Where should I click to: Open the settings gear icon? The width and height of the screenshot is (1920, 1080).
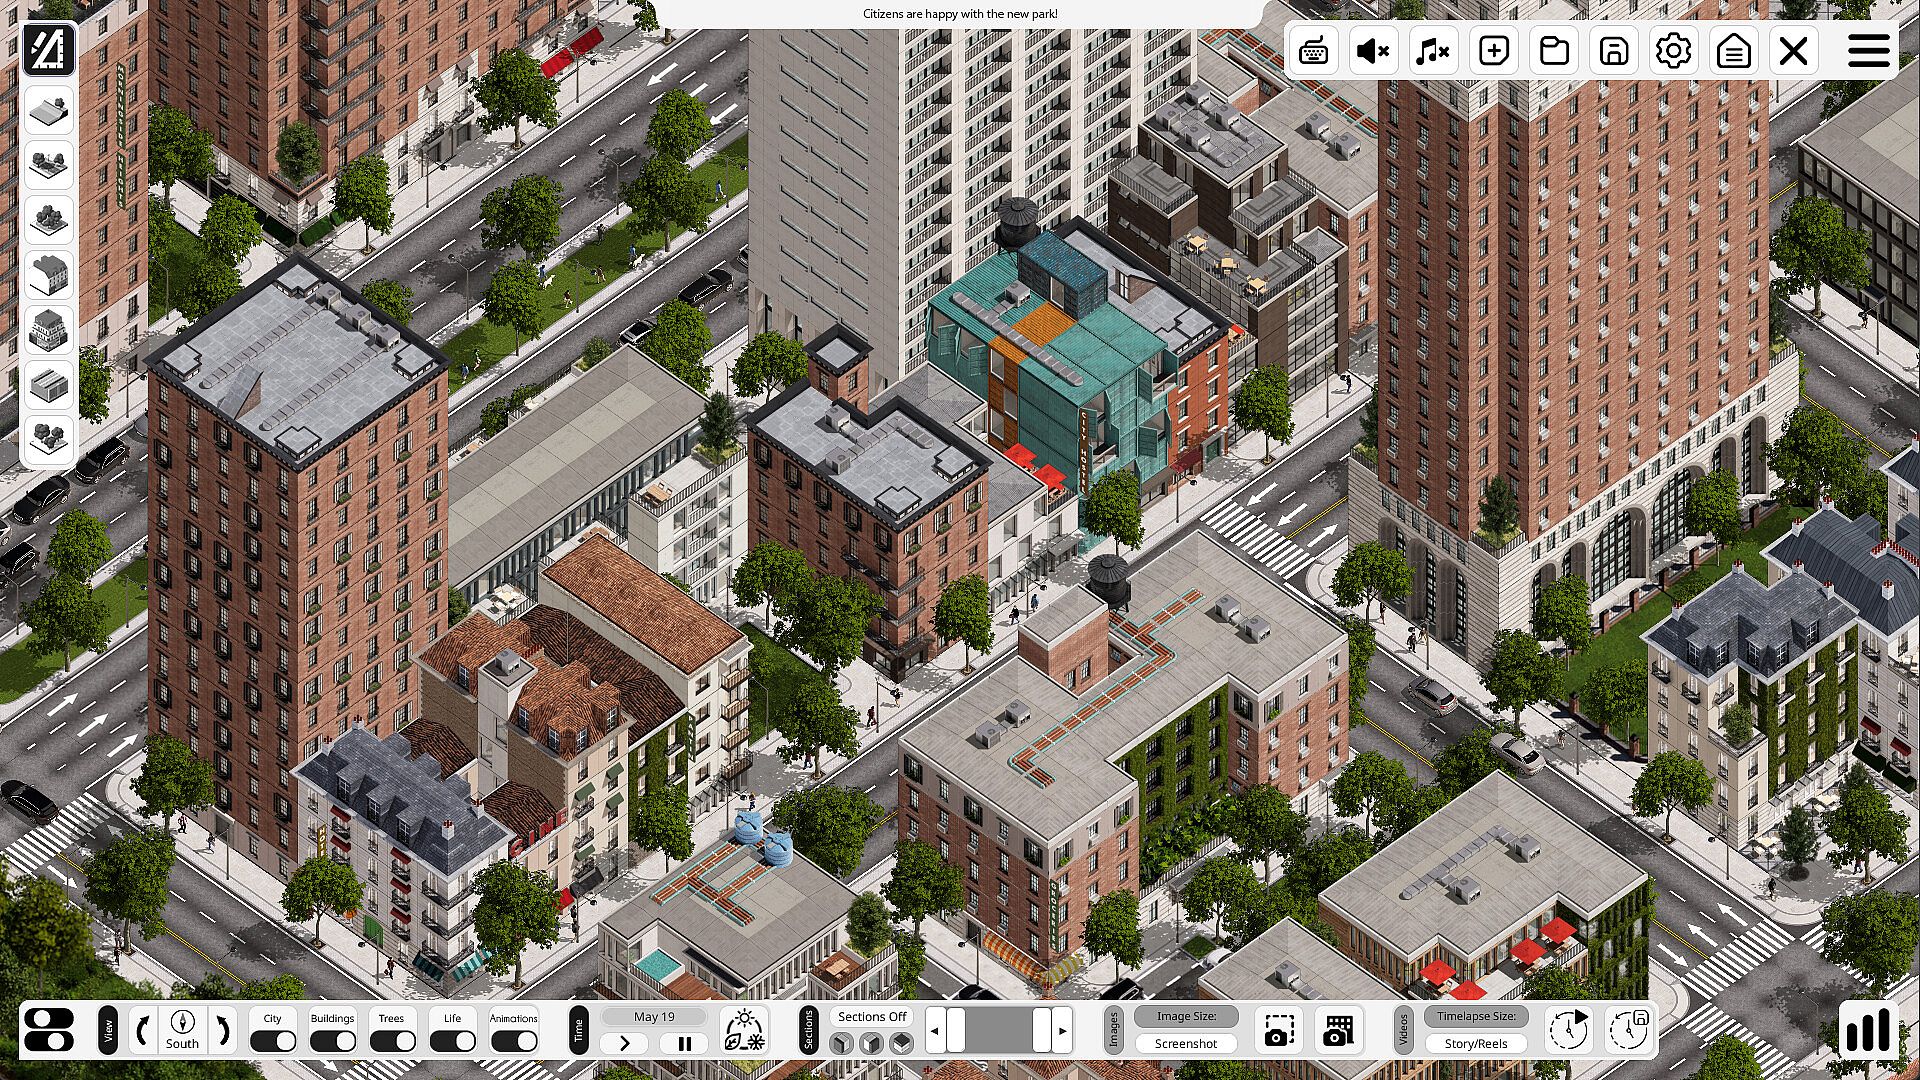pyautogui.click(x=1673, y=51)
